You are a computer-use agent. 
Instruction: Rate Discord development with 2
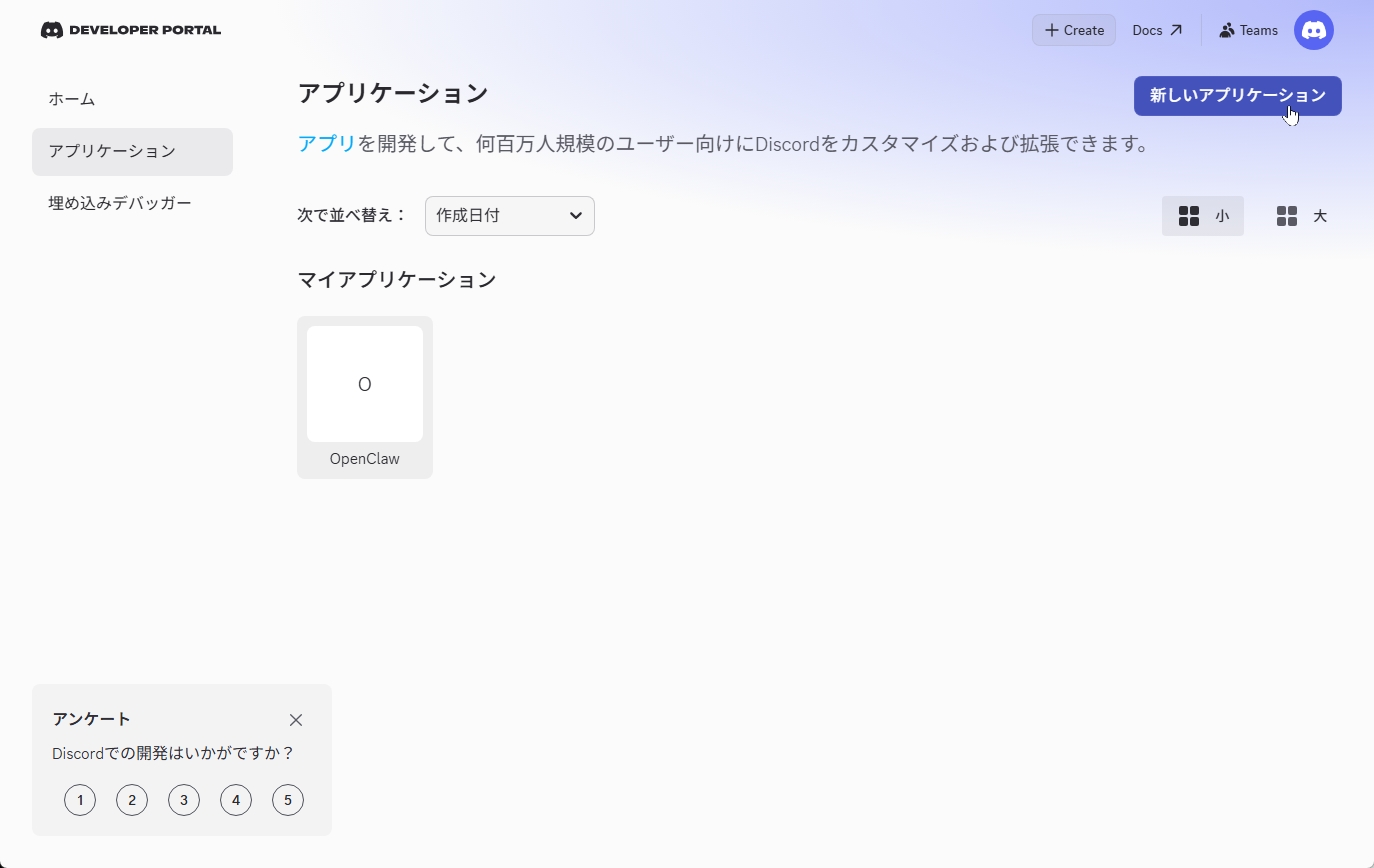coord(132,800)
